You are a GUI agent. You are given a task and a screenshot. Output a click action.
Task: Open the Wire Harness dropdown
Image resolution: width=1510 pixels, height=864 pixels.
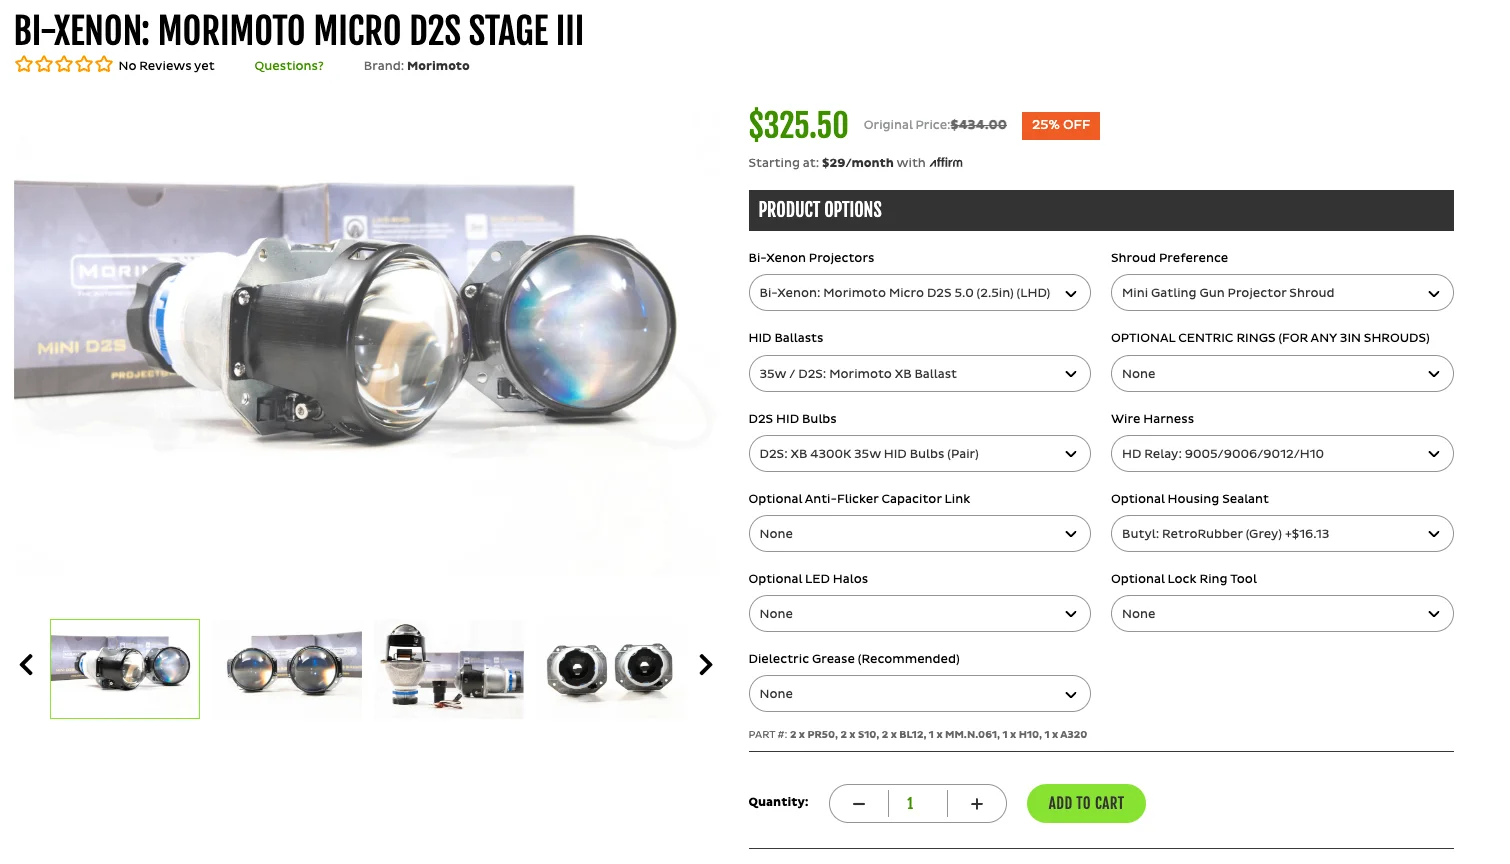pyautogui.click(x=1282, y=454)
